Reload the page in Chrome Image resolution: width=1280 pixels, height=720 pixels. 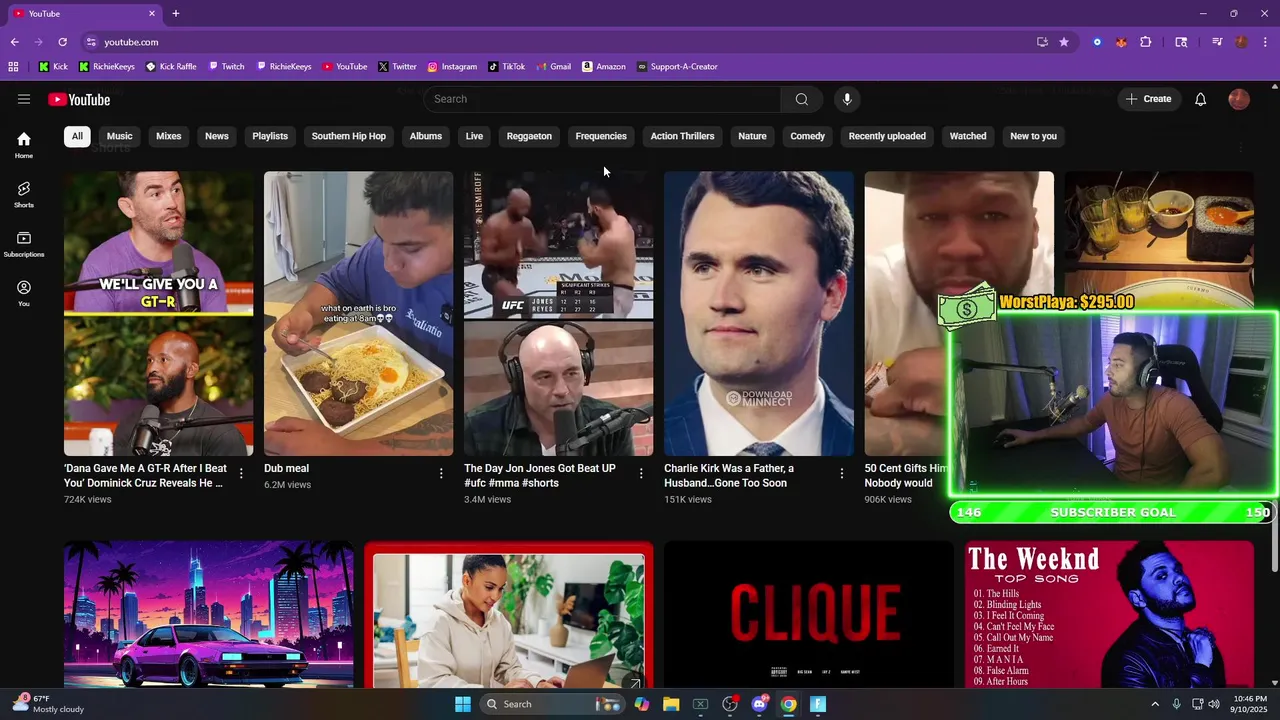pos(62,42)
